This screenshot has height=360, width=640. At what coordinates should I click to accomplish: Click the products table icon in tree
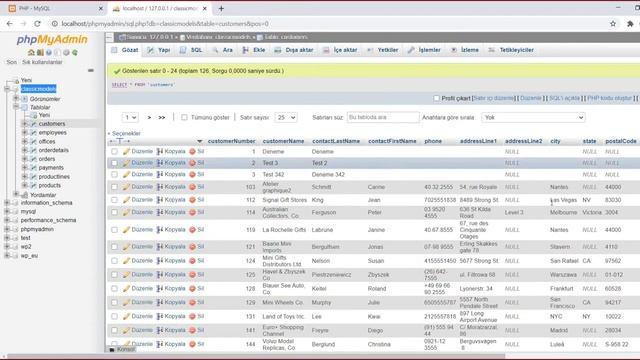(33, 185)
